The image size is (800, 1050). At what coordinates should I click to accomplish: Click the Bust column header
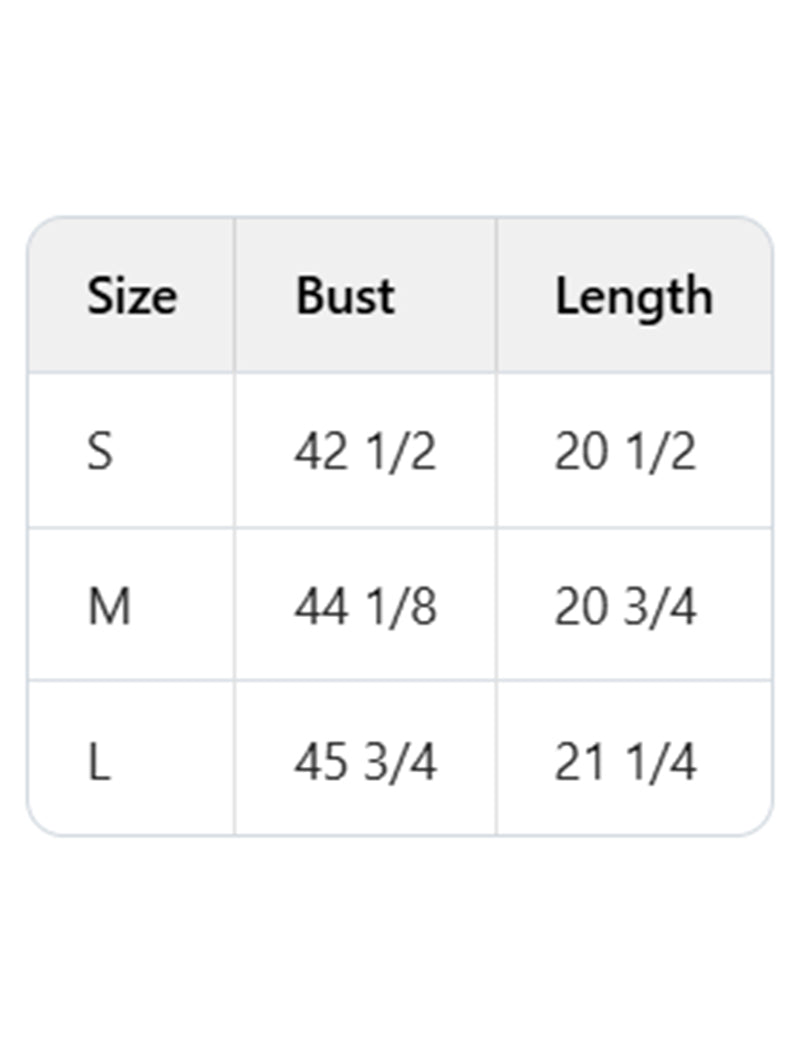(345, 296)
